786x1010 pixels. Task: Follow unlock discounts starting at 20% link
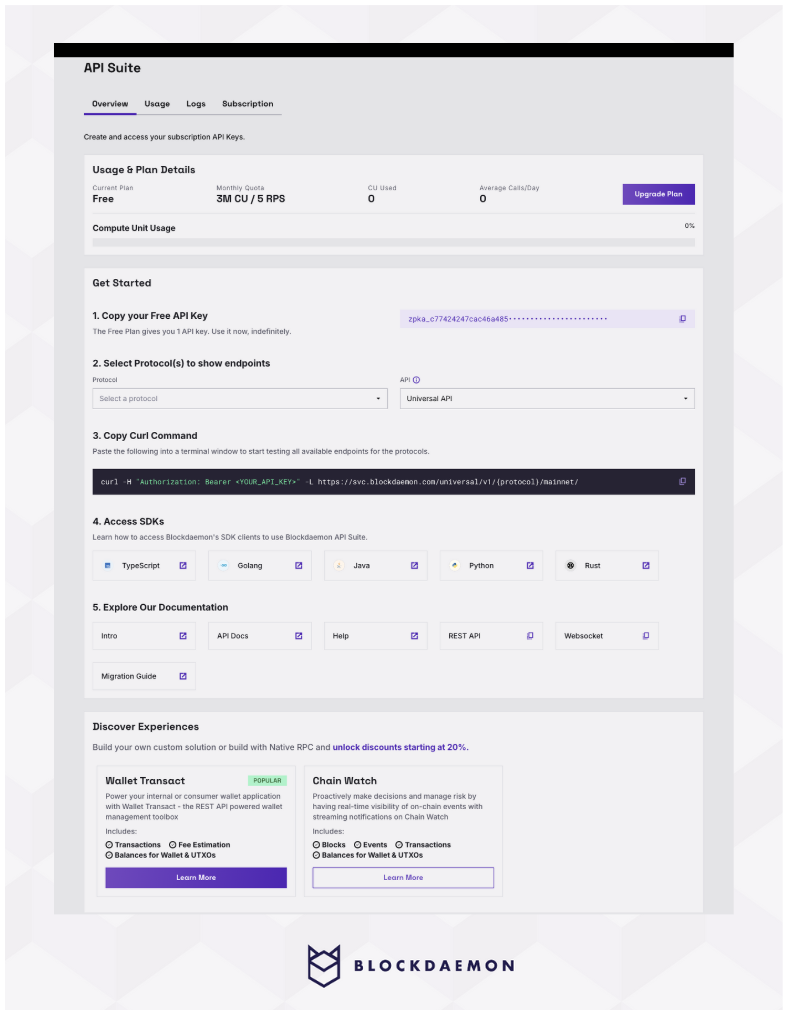[400, 747]
